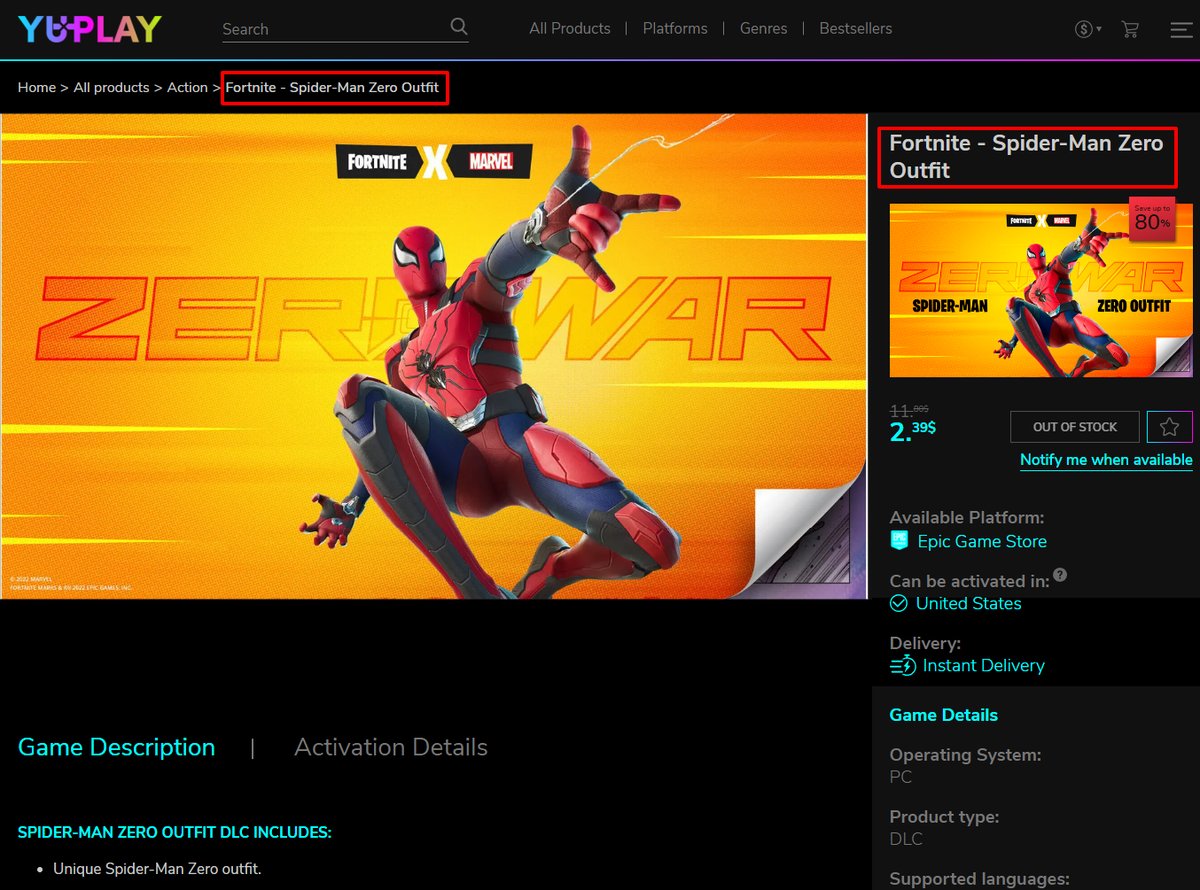
Task: Click the Epic Games store icon
Action: [x=899, y=541]
